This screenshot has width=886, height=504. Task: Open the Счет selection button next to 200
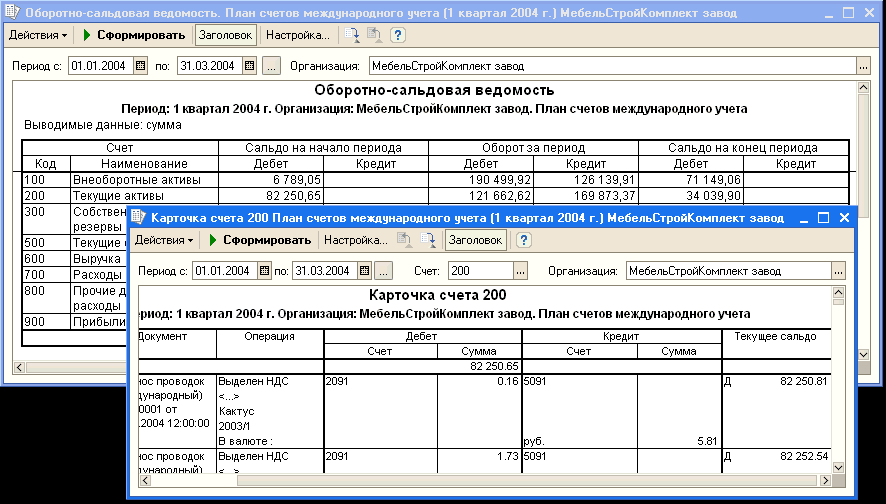[520, 271]
